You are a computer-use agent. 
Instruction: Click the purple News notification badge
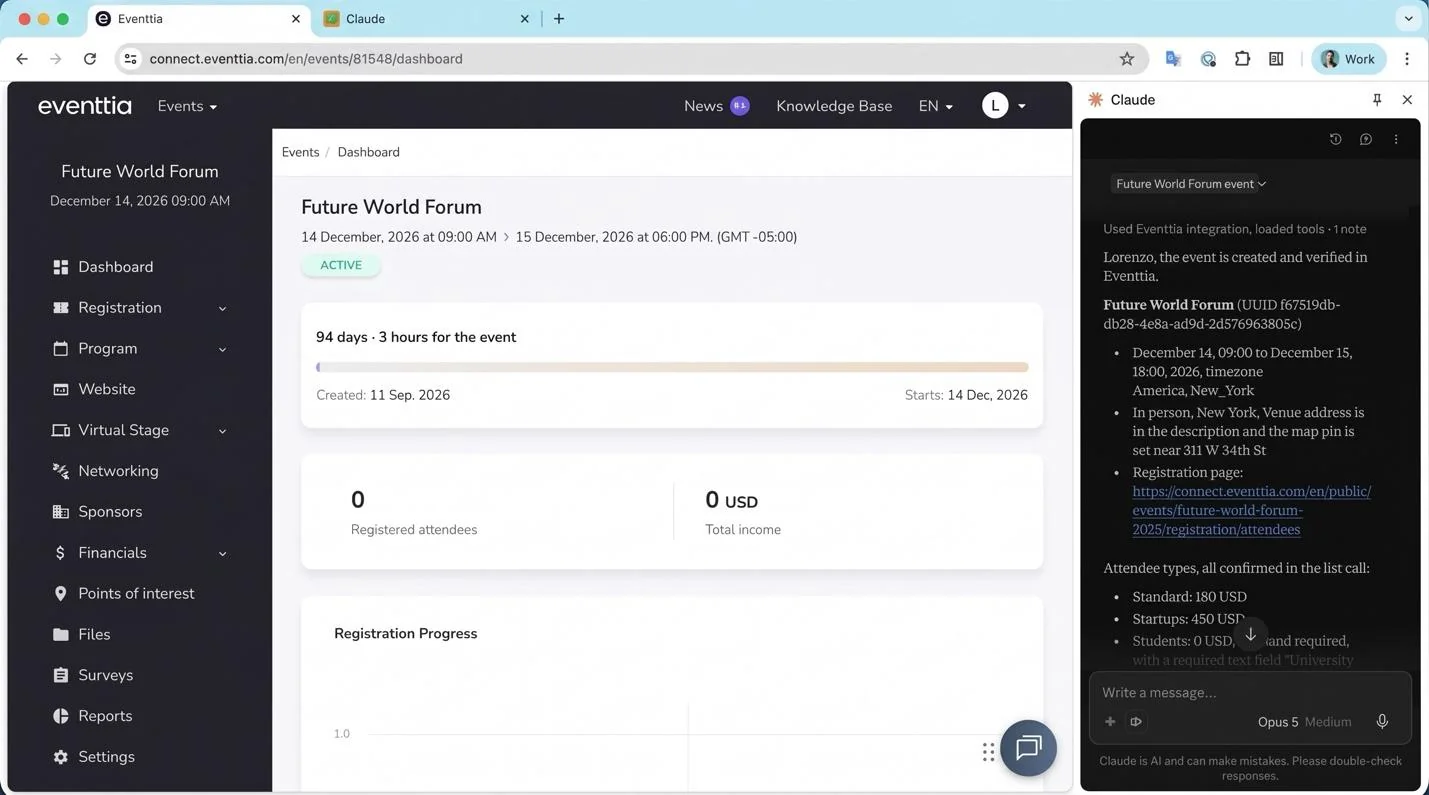point(740,106)
